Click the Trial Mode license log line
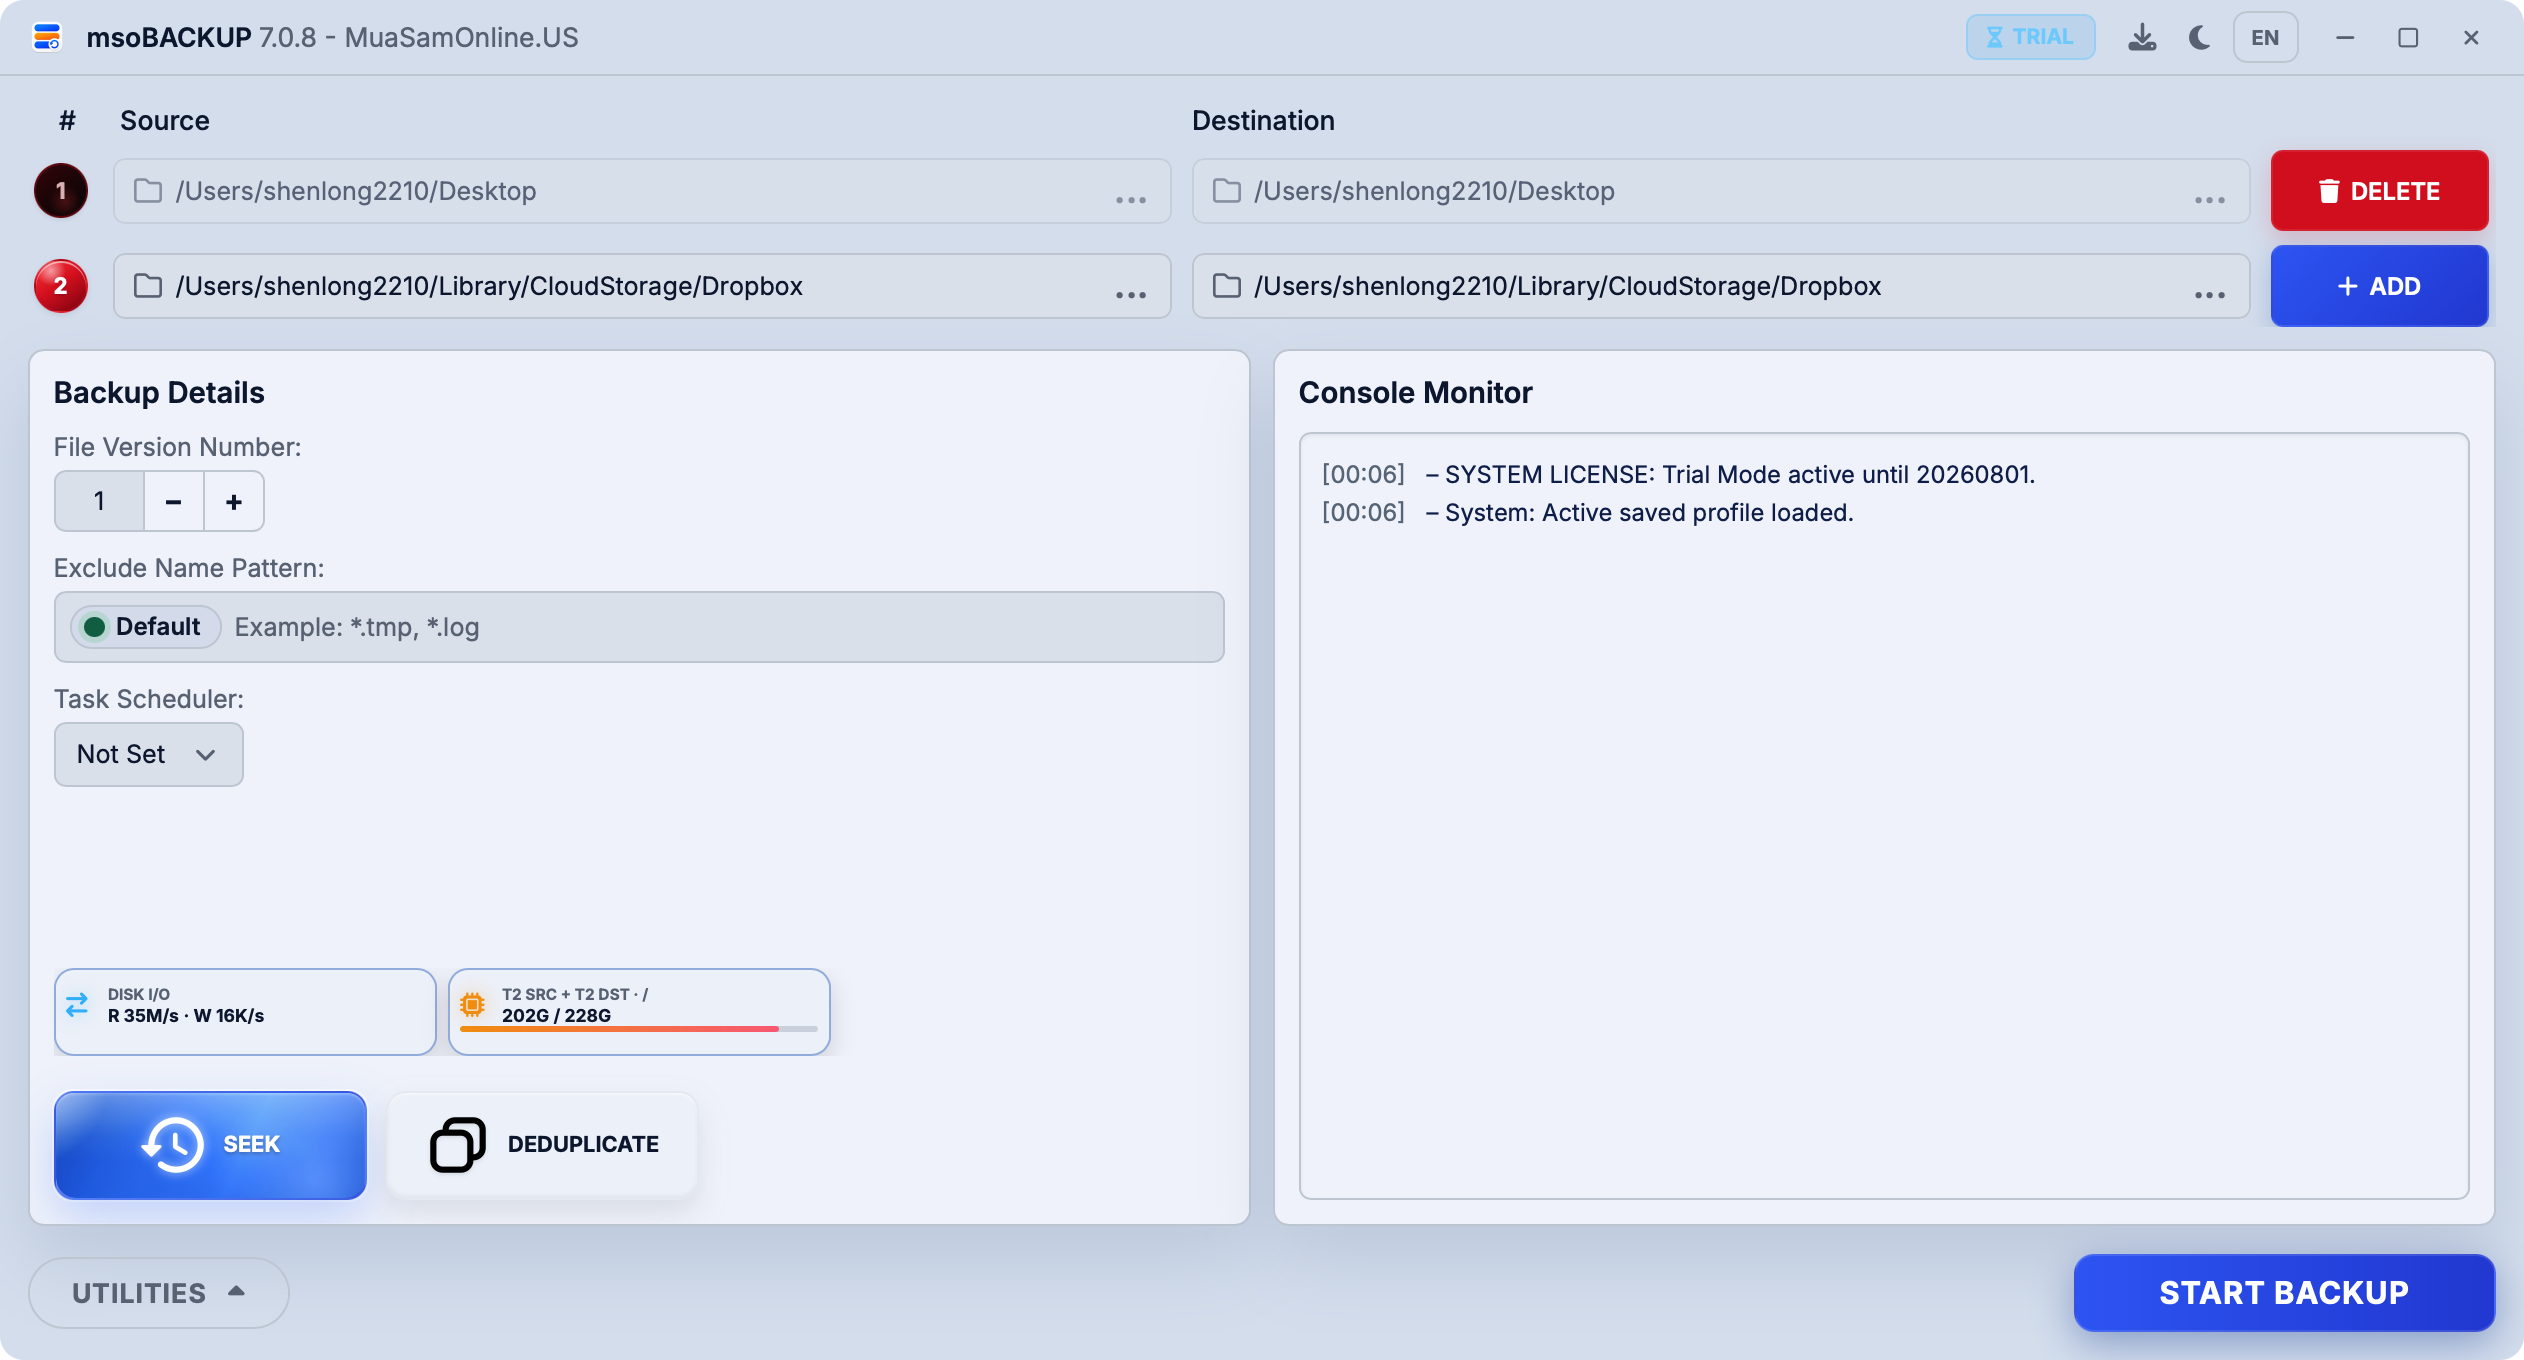 [x=1679, y=474]
